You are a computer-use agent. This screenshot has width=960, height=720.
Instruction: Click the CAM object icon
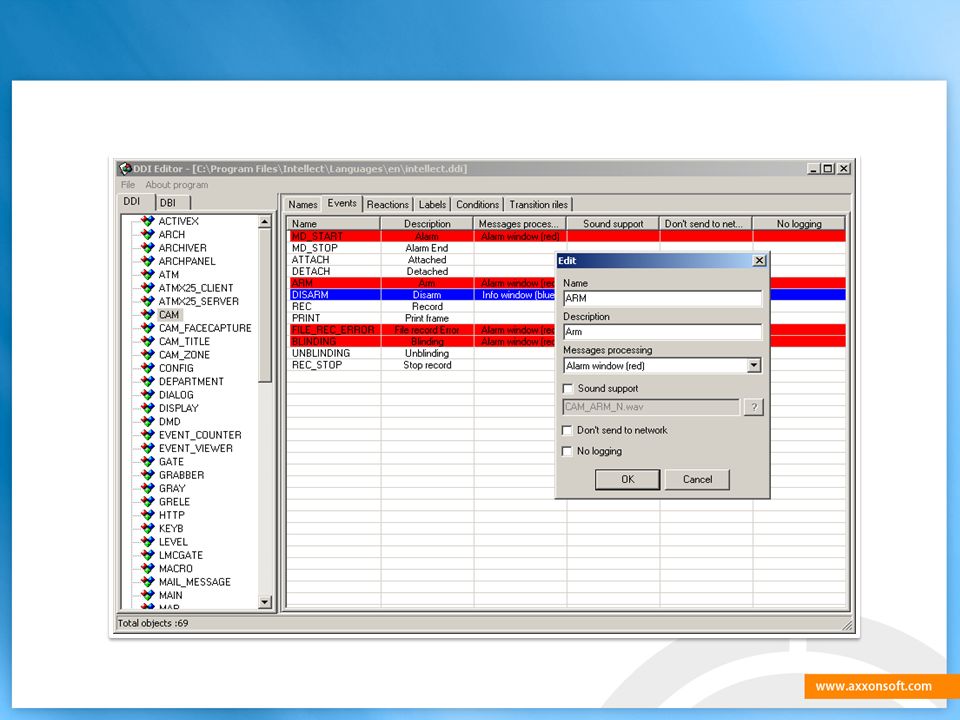tap(147, 315)
